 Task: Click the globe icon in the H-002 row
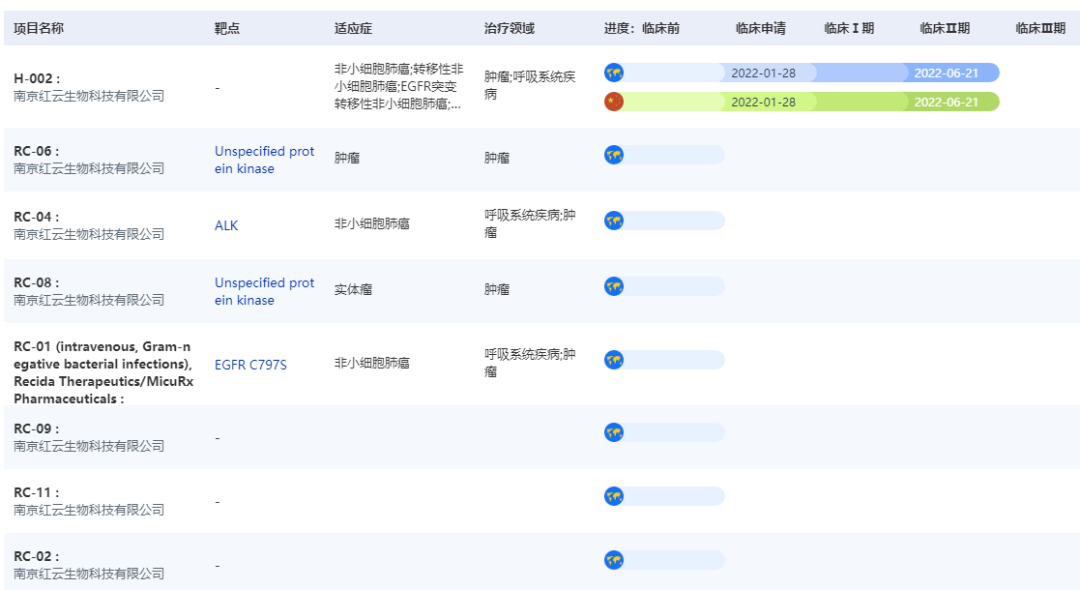pos(614,73)
